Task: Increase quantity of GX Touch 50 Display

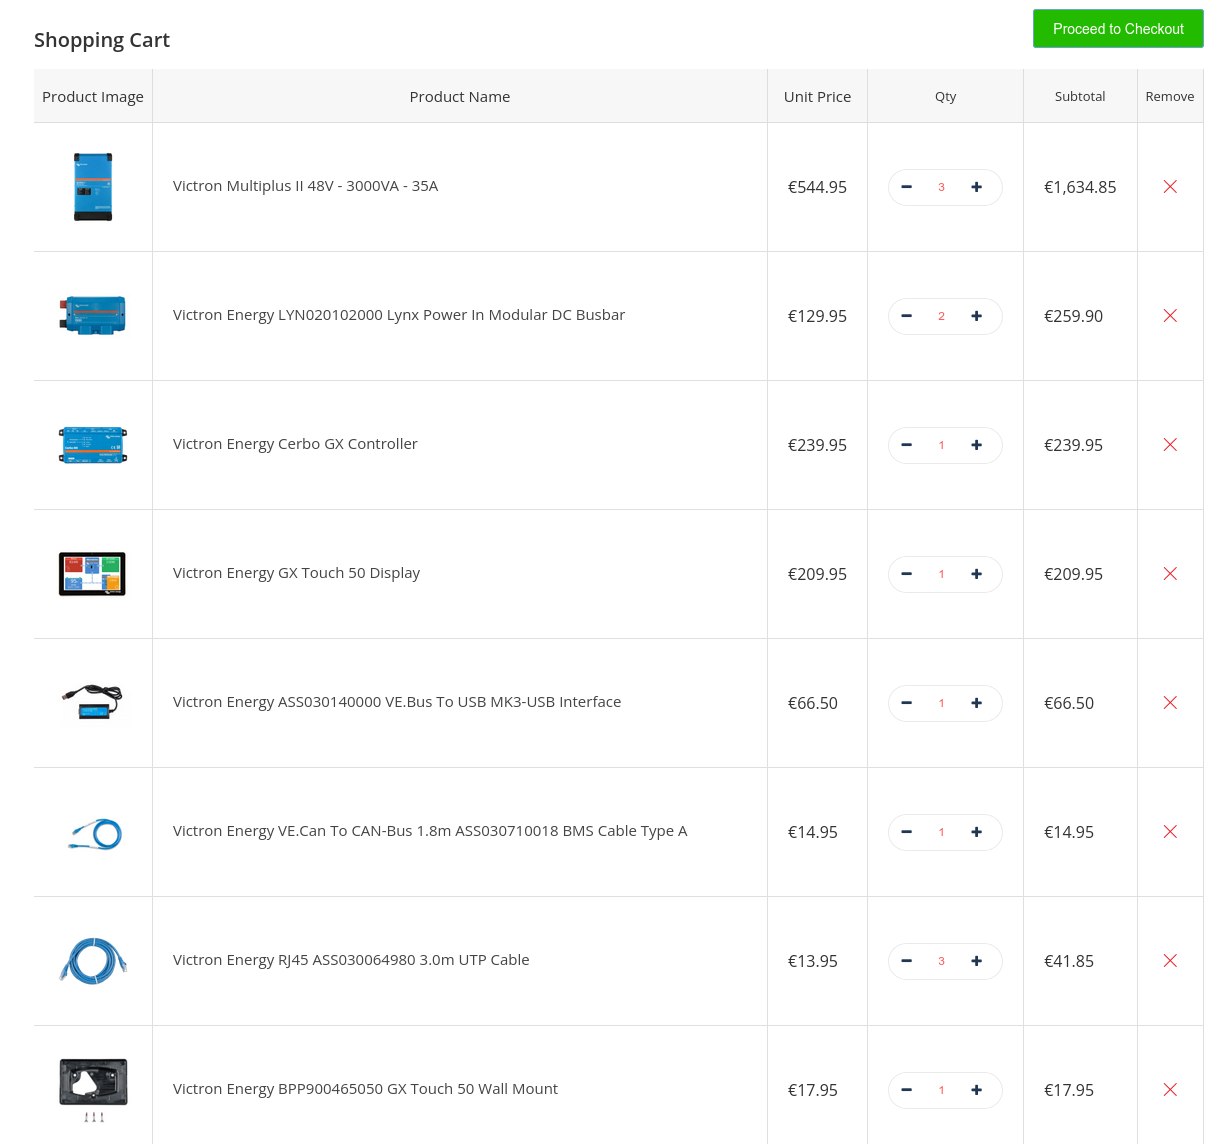Action: (976, 574)
